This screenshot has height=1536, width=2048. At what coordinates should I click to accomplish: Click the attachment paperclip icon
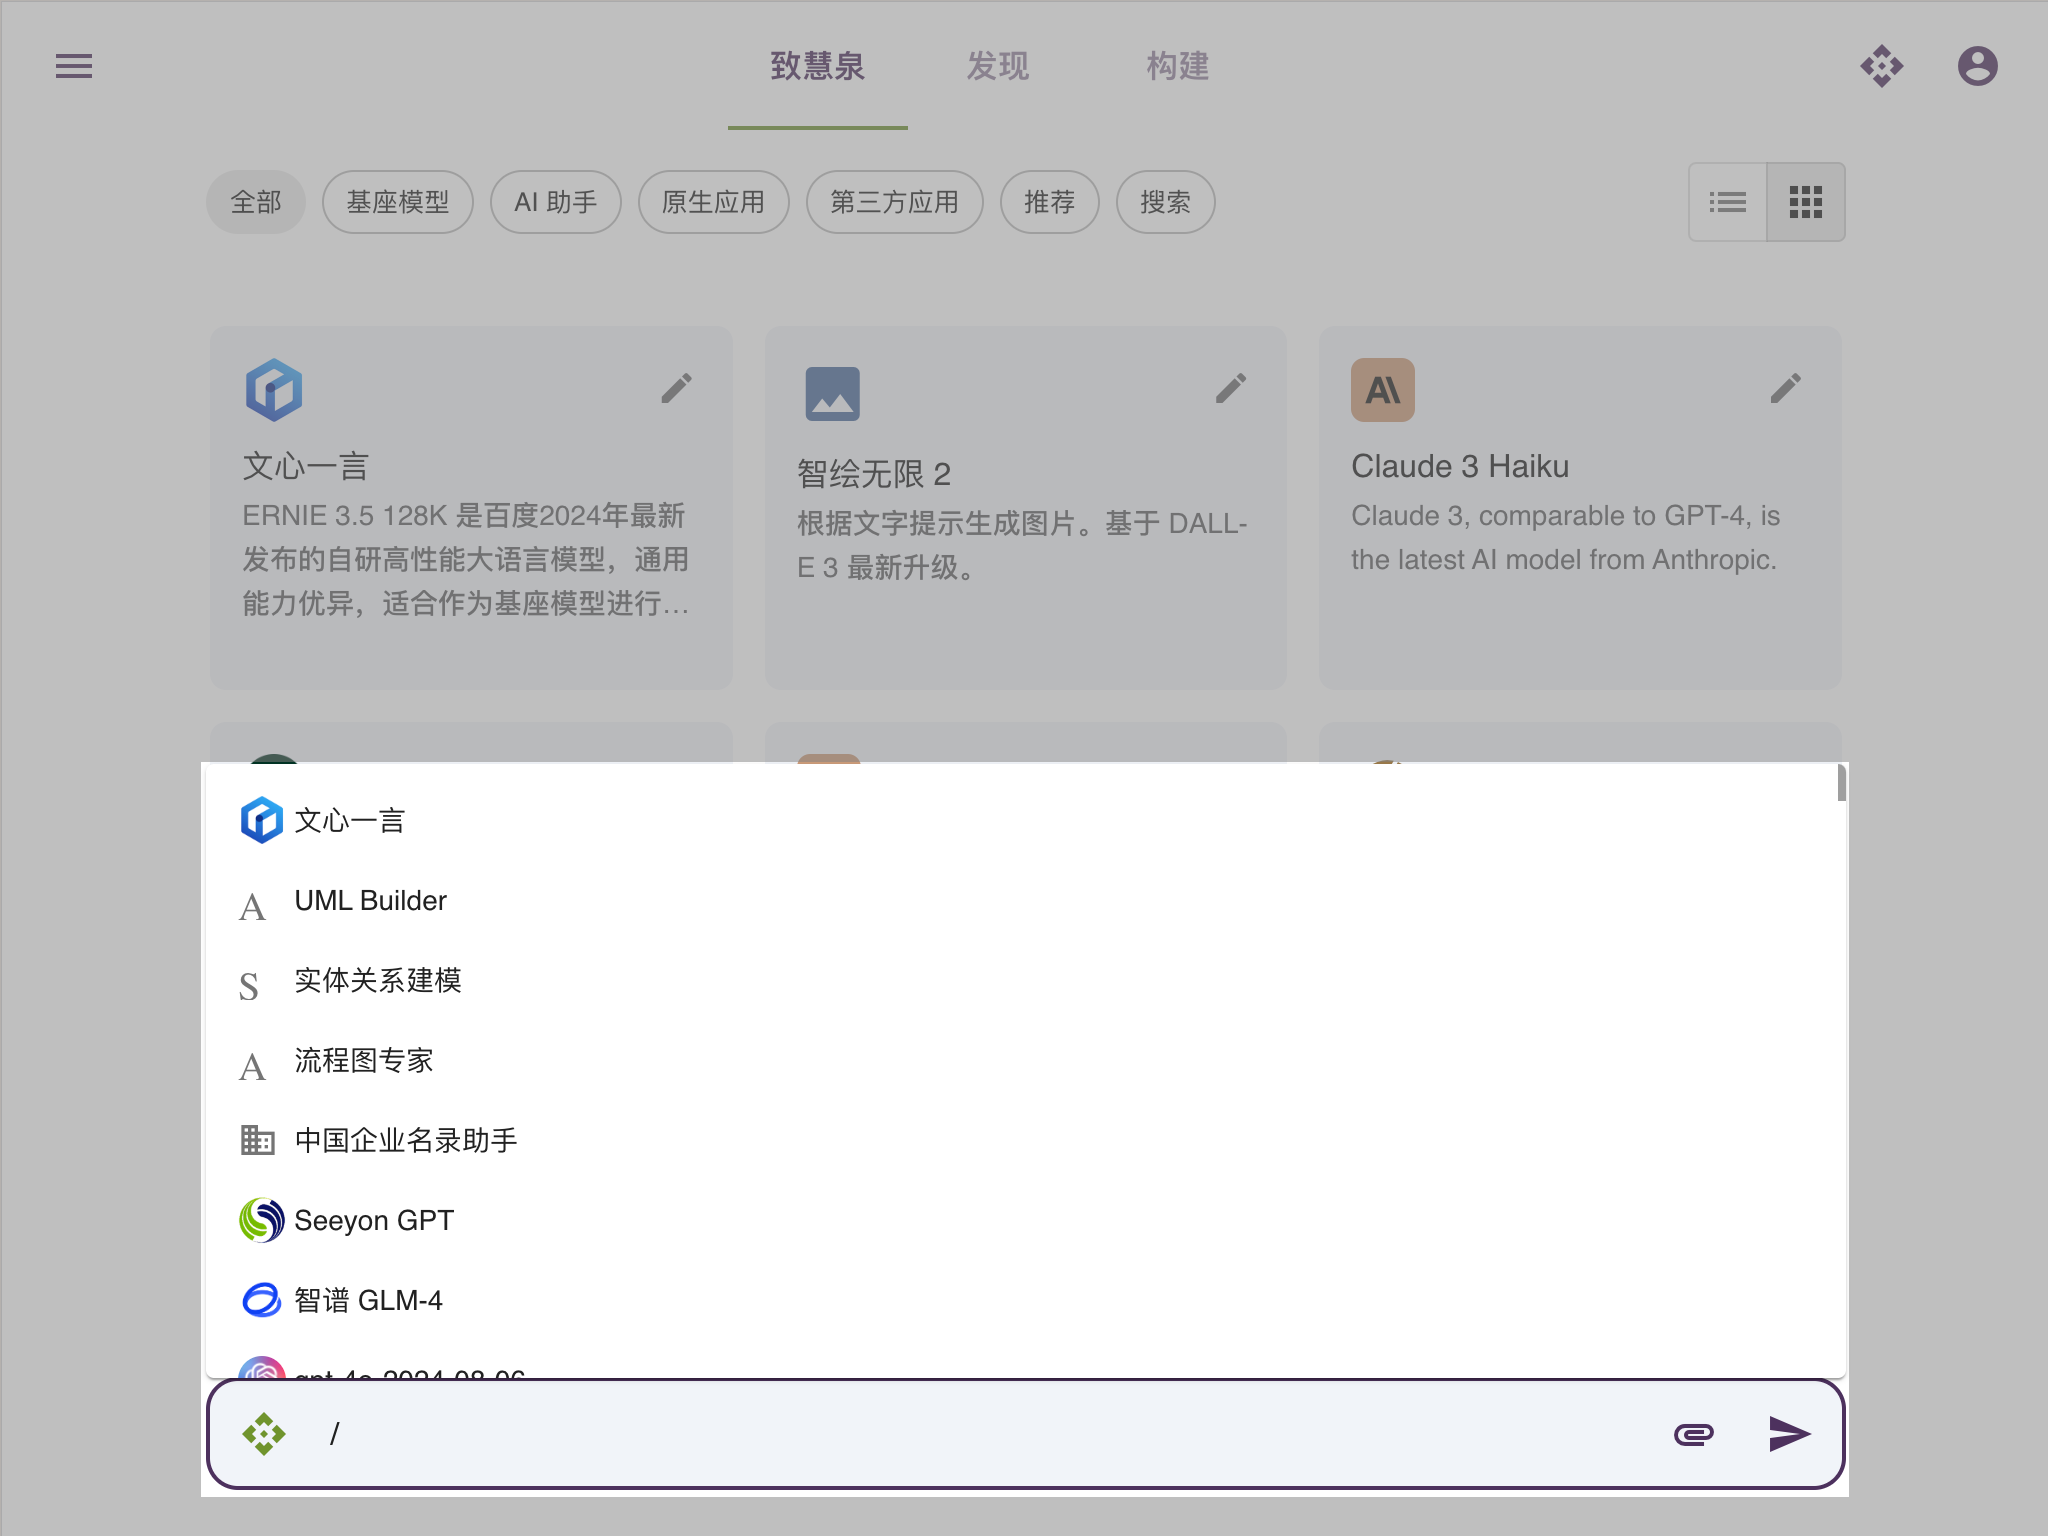[1694, 1434]
